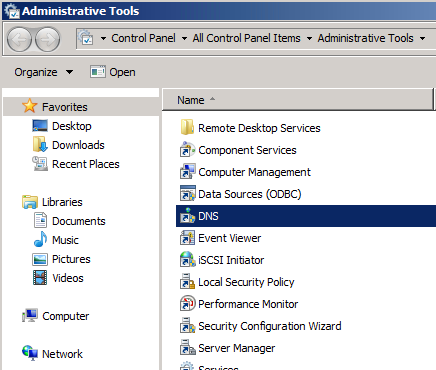Open Network label in navigation pane

pyautogui.click(x=62, y=354)
